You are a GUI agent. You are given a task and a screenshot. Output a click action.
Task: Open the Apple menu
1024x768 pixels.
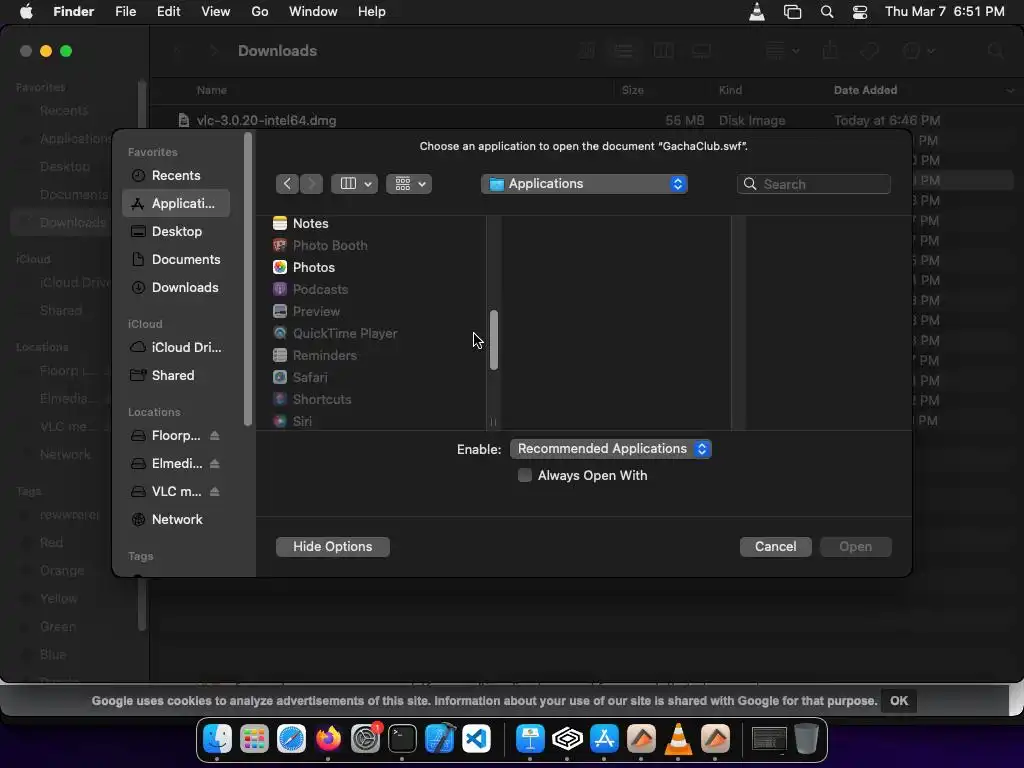[26, 12]
